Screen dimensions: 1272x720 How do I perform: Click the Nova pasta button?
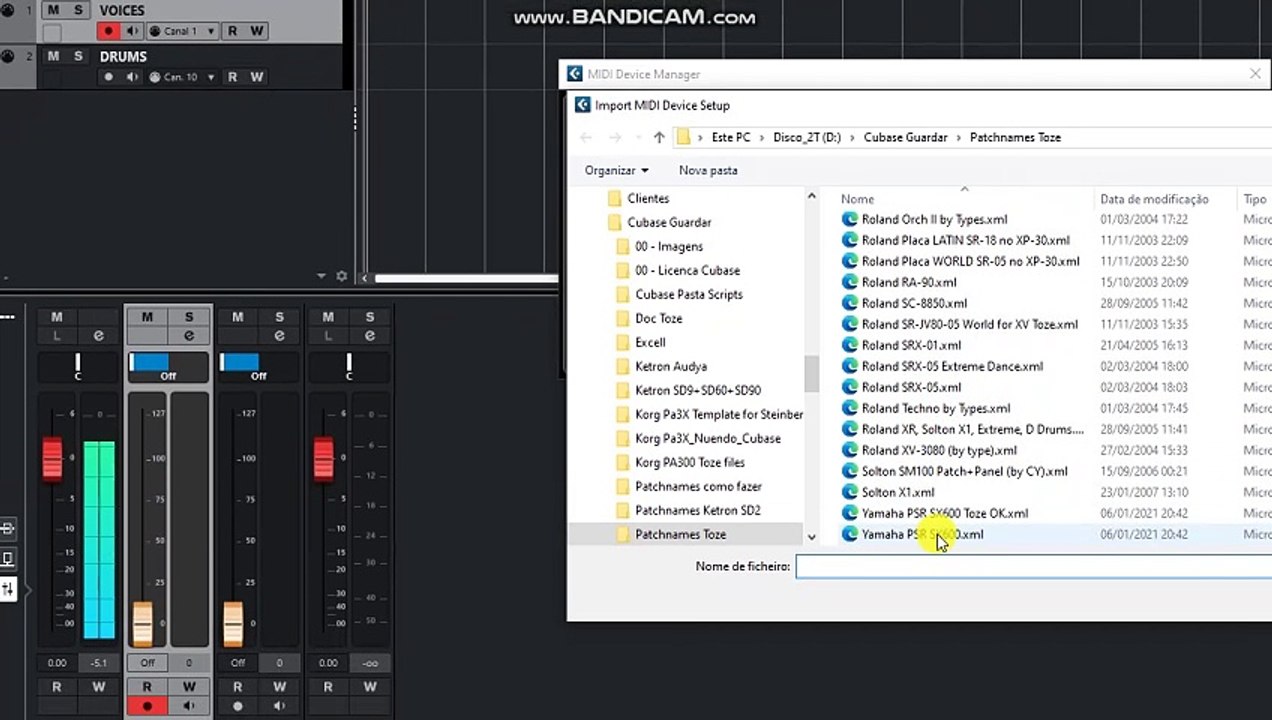point(708,170)
